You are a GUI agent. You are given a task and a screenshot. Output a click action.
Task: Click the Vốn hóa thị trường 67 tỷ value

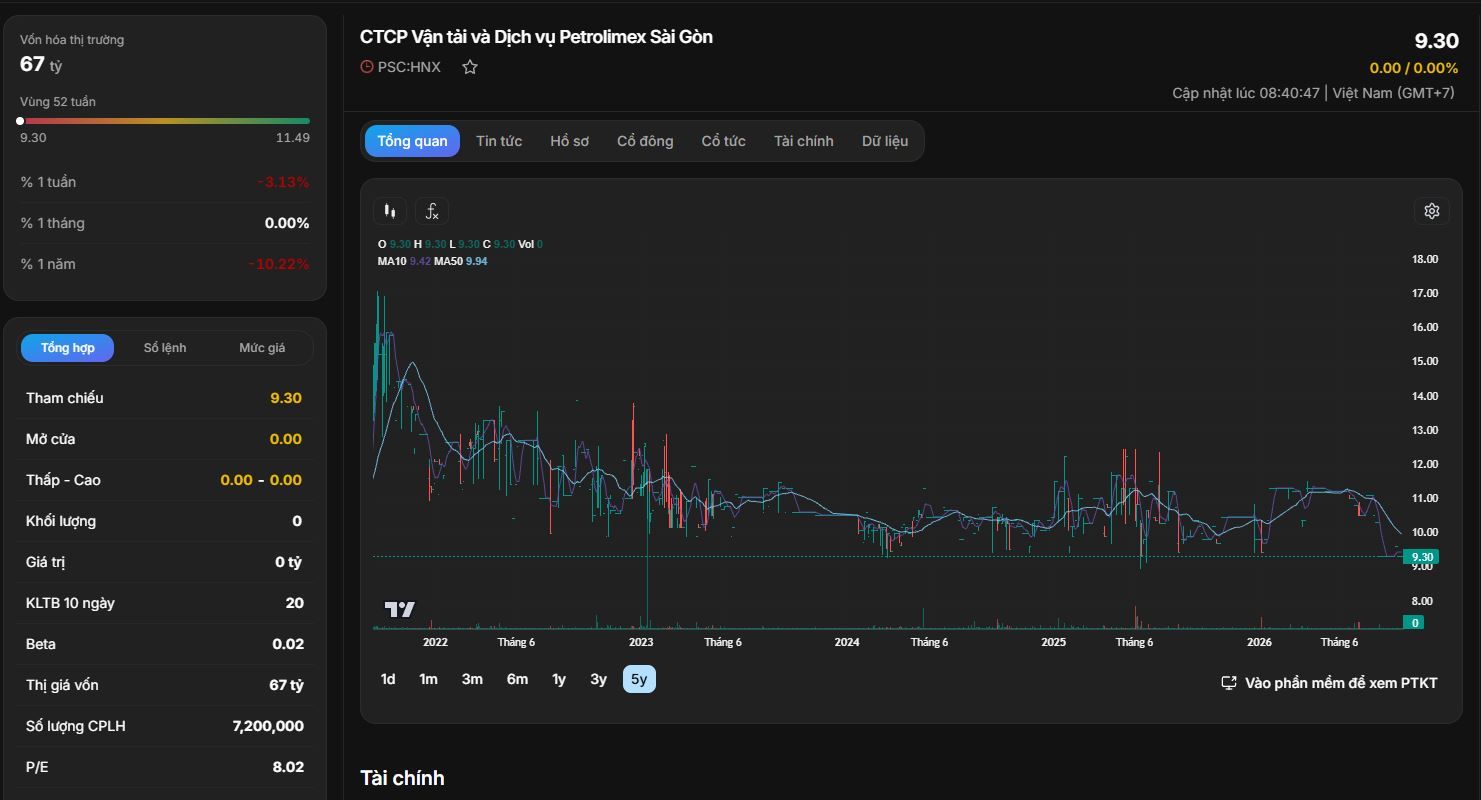tap(41, 64)
